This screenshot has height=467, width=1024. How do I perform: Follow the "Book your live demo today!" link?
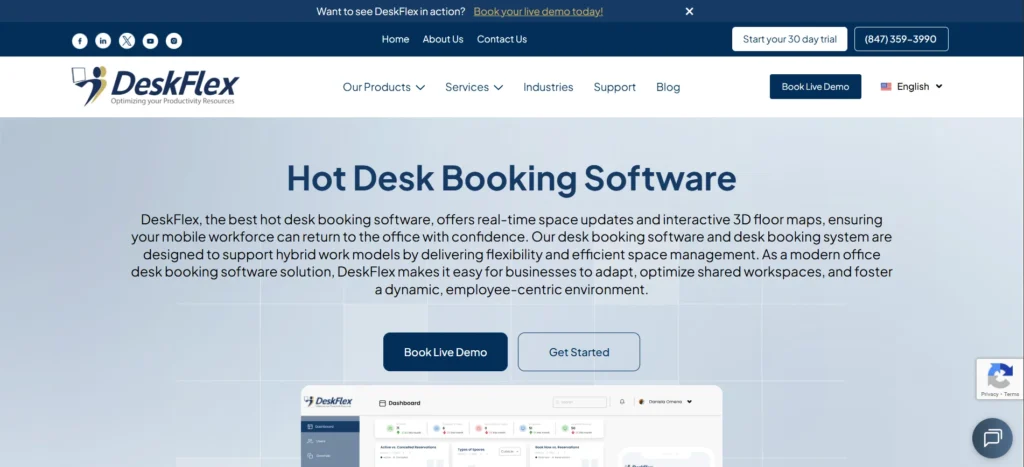538,11
